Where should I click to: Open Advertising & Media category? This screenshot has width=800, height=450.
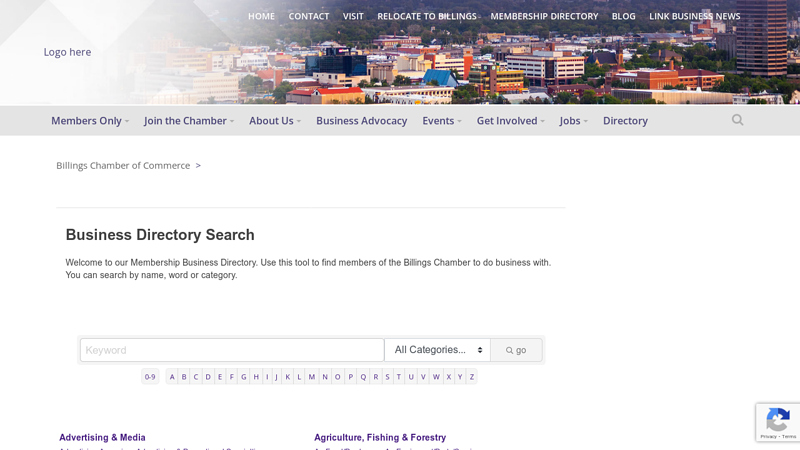102,438
